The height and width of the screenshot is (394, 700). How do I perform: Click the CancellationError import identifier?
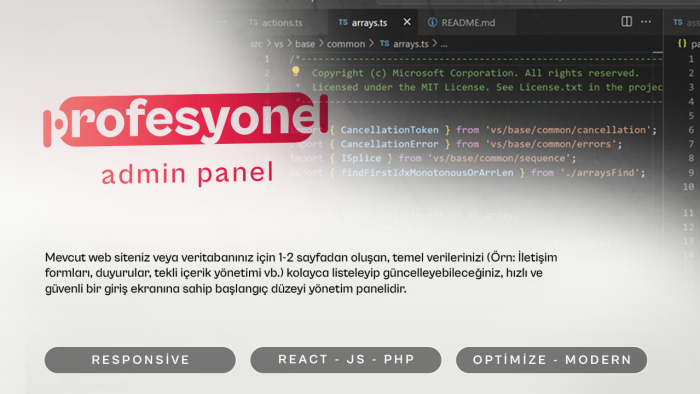click(x=390, y=144)
